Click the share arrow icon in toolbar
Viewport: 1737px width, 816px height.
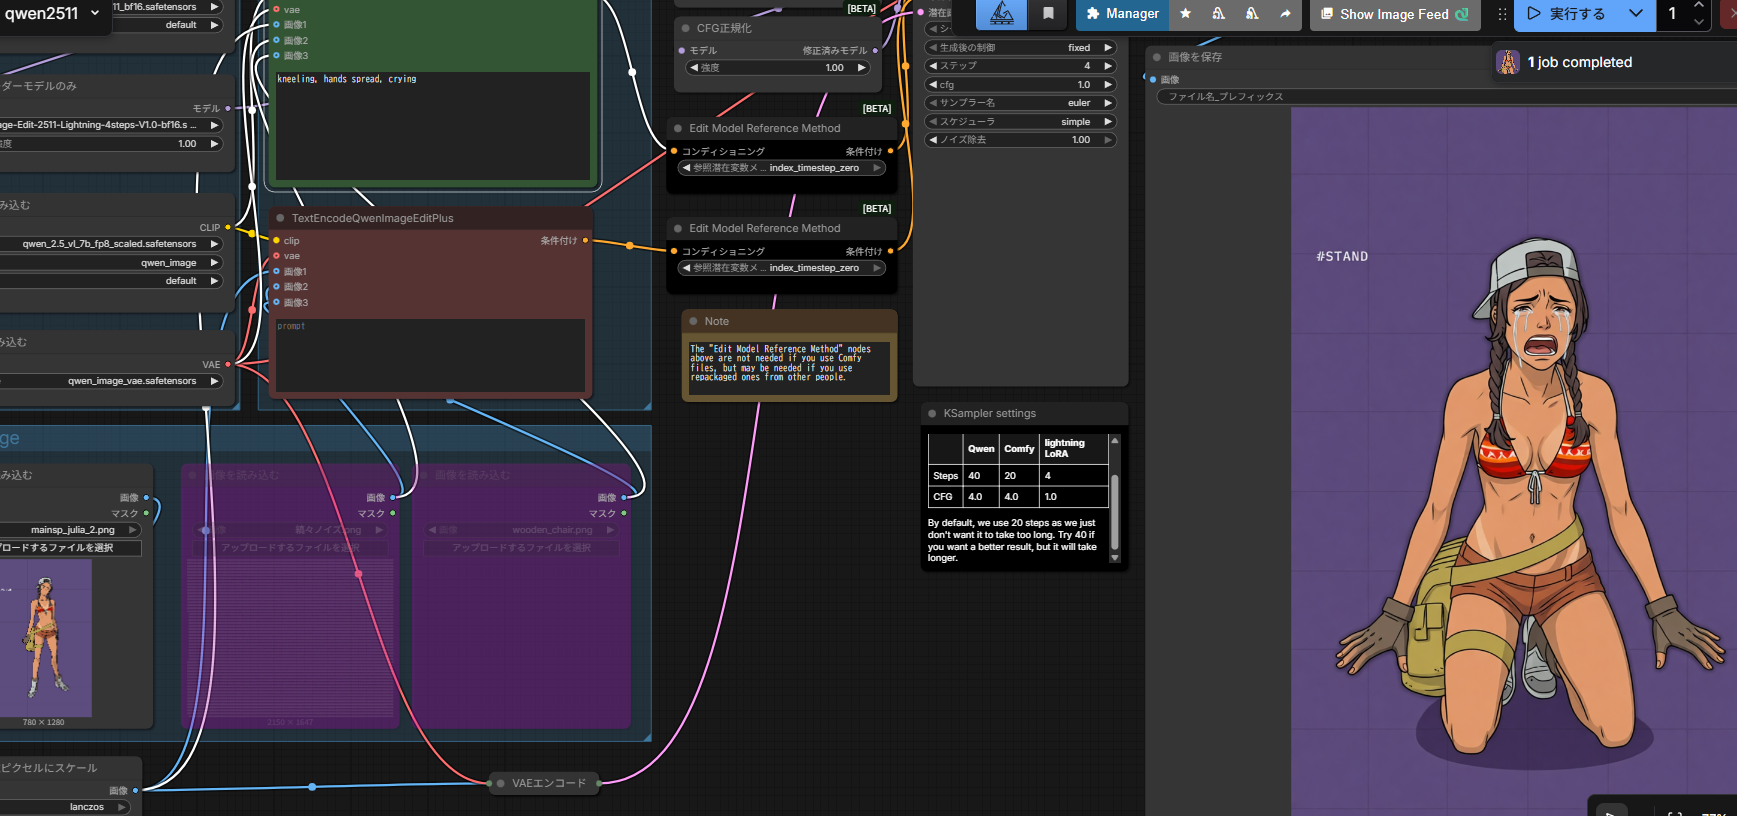coord(1285,14)
